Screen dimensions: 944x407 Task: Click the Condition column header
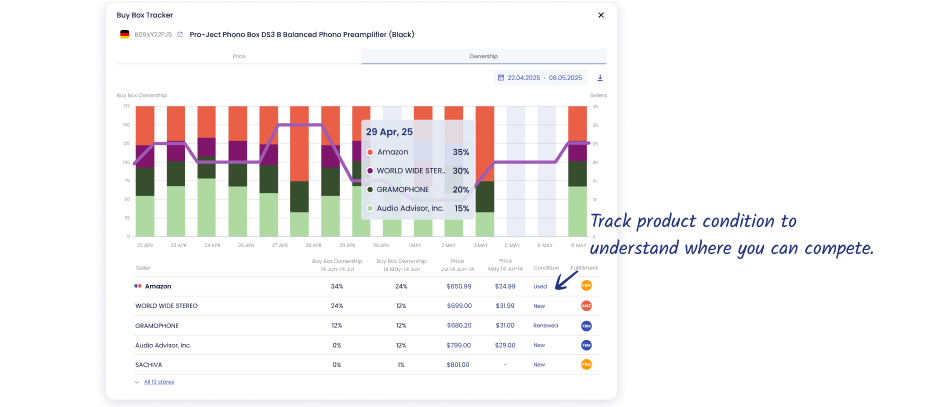click(x=546, y=268)
